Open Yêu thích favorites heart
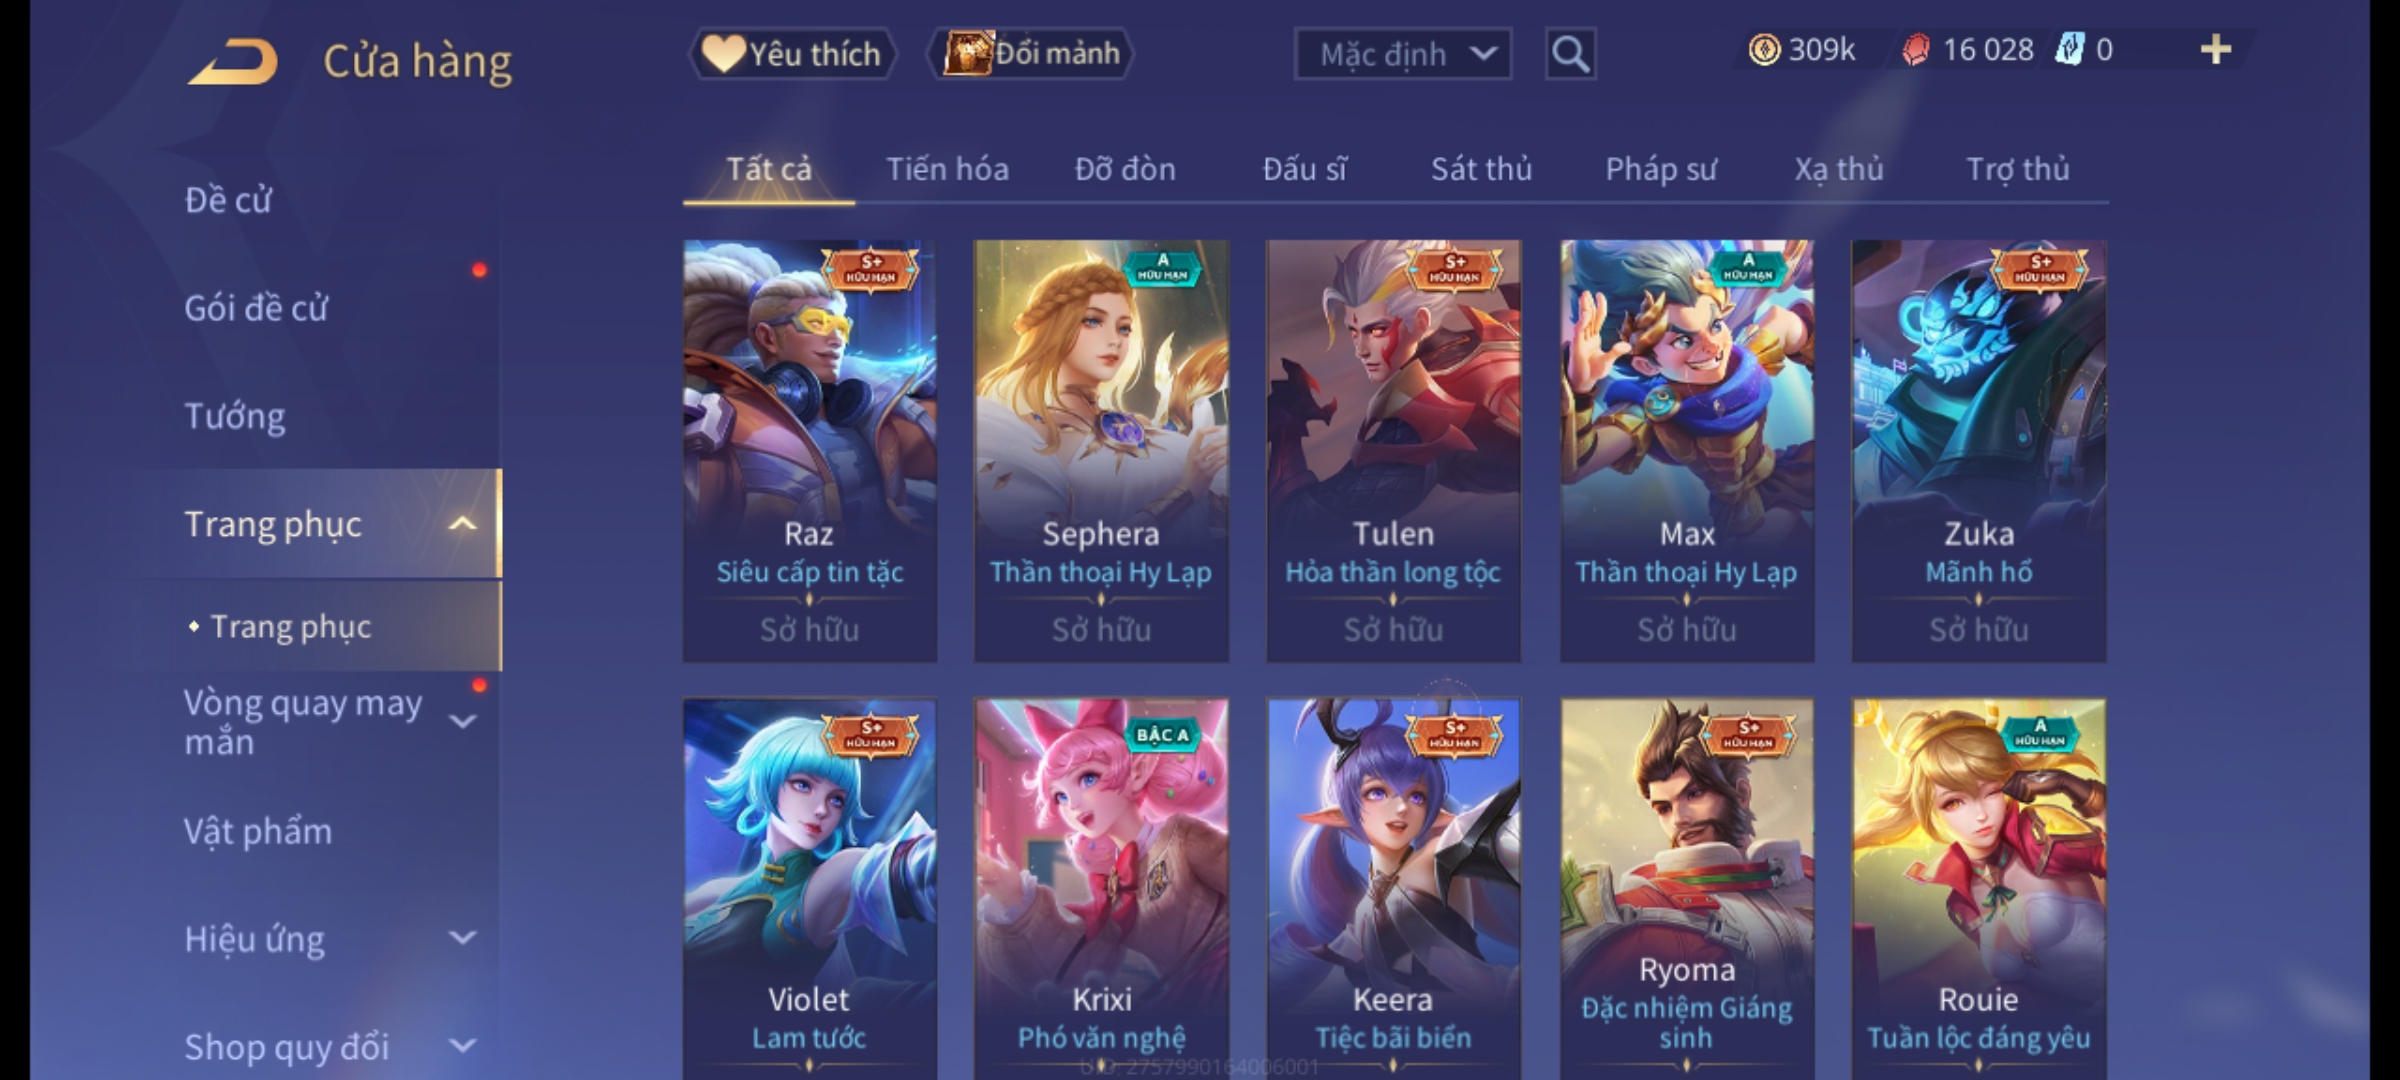Screen dimensions: 2400x1080 coord(792,54)
